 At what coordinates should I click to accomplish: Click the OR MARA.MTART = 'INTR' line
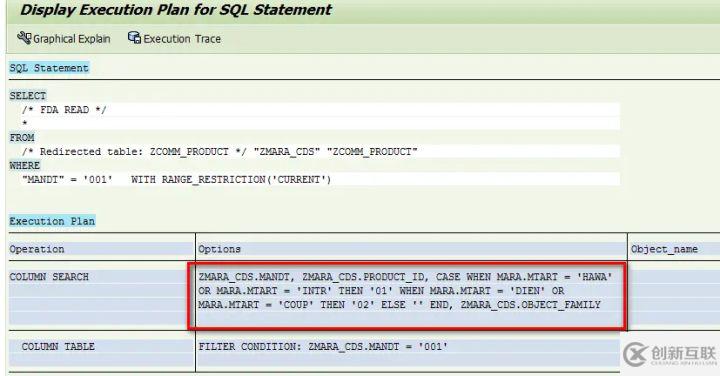point(381,291)
